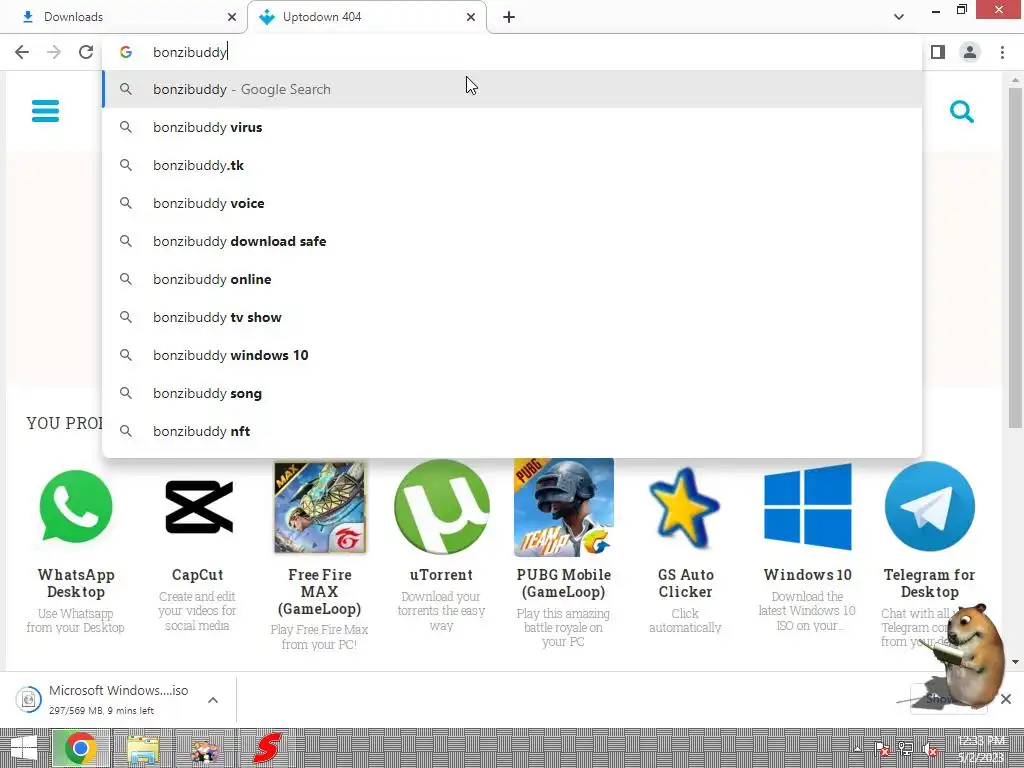Screen dimensions: 1024x768
Task: Select 'bonzibuddy tv show' suggestion
Action: (x=512, y=317)
